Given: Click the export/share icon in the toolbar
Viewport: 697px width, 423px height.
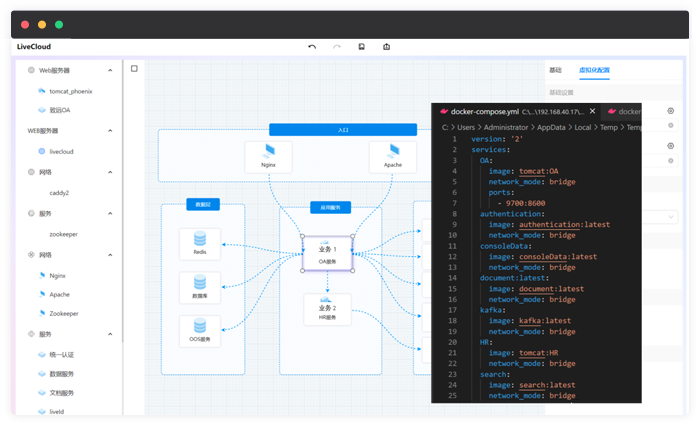Looking at the screenshot, I should click(x=385, y=47).
